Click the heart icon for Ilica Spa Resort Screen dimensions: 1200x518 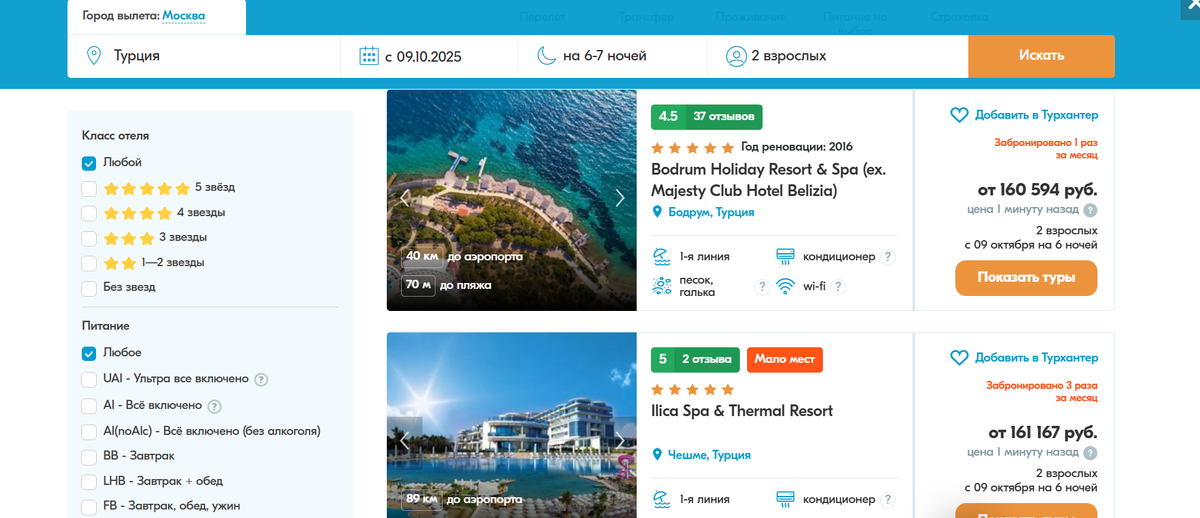coord(959,358)
